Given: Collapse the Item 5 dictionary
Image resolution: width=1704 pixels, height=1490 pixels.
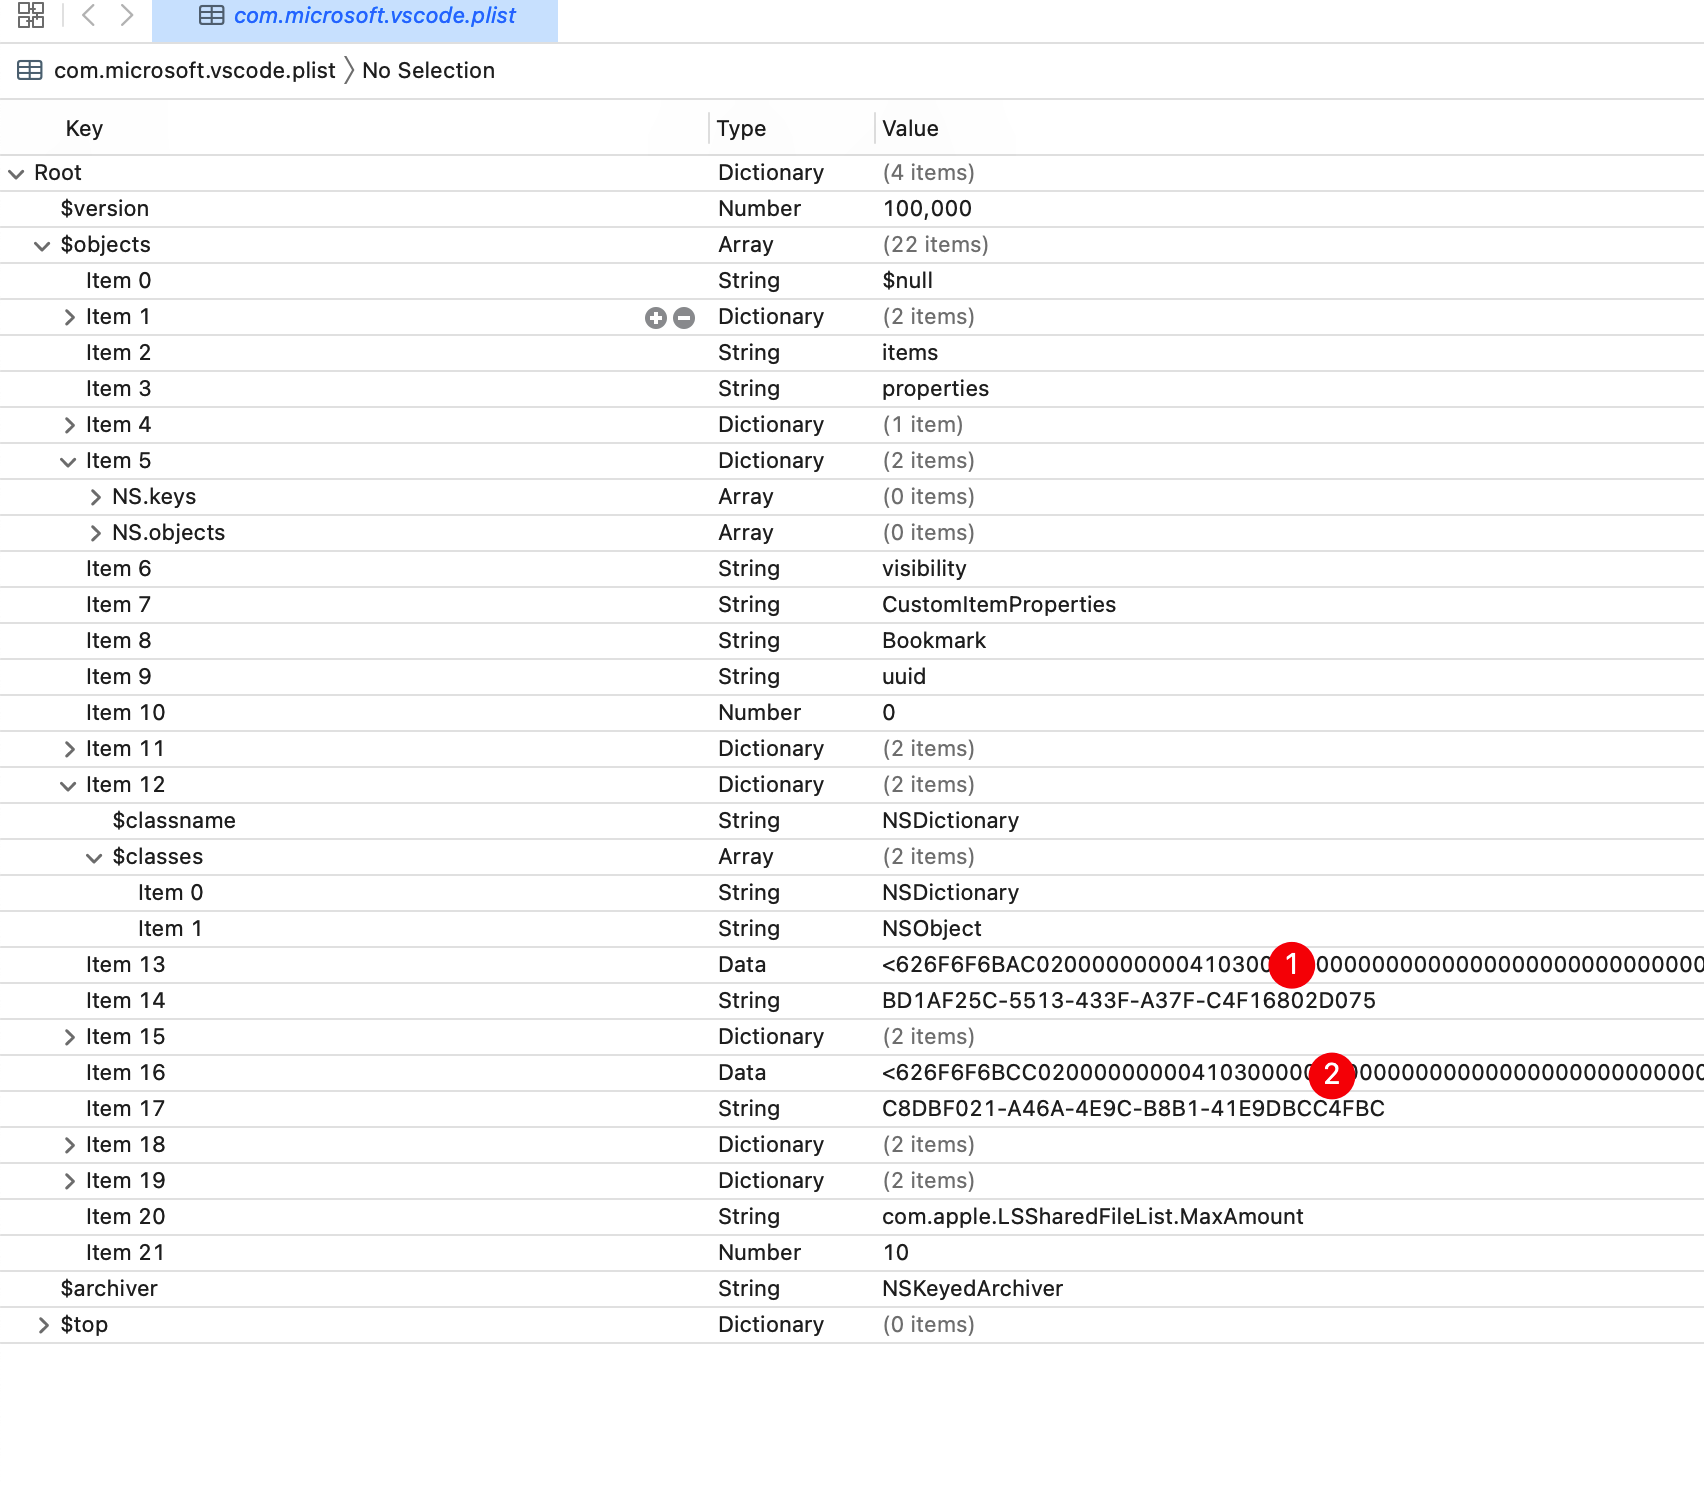Looking at the screenshot, I should click(x=68, y=461).
